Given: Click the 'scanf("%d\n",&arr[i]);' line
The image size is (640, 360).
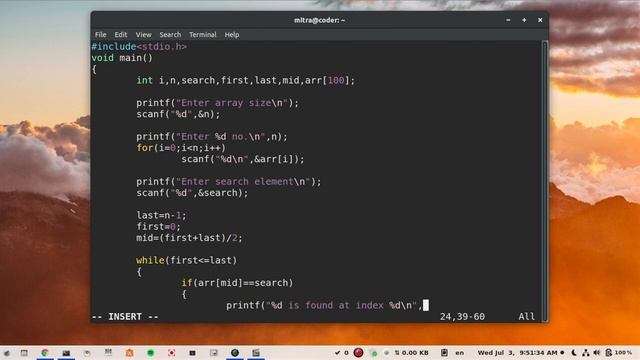Looking at the screenshot, I should (x=243, y=159).
